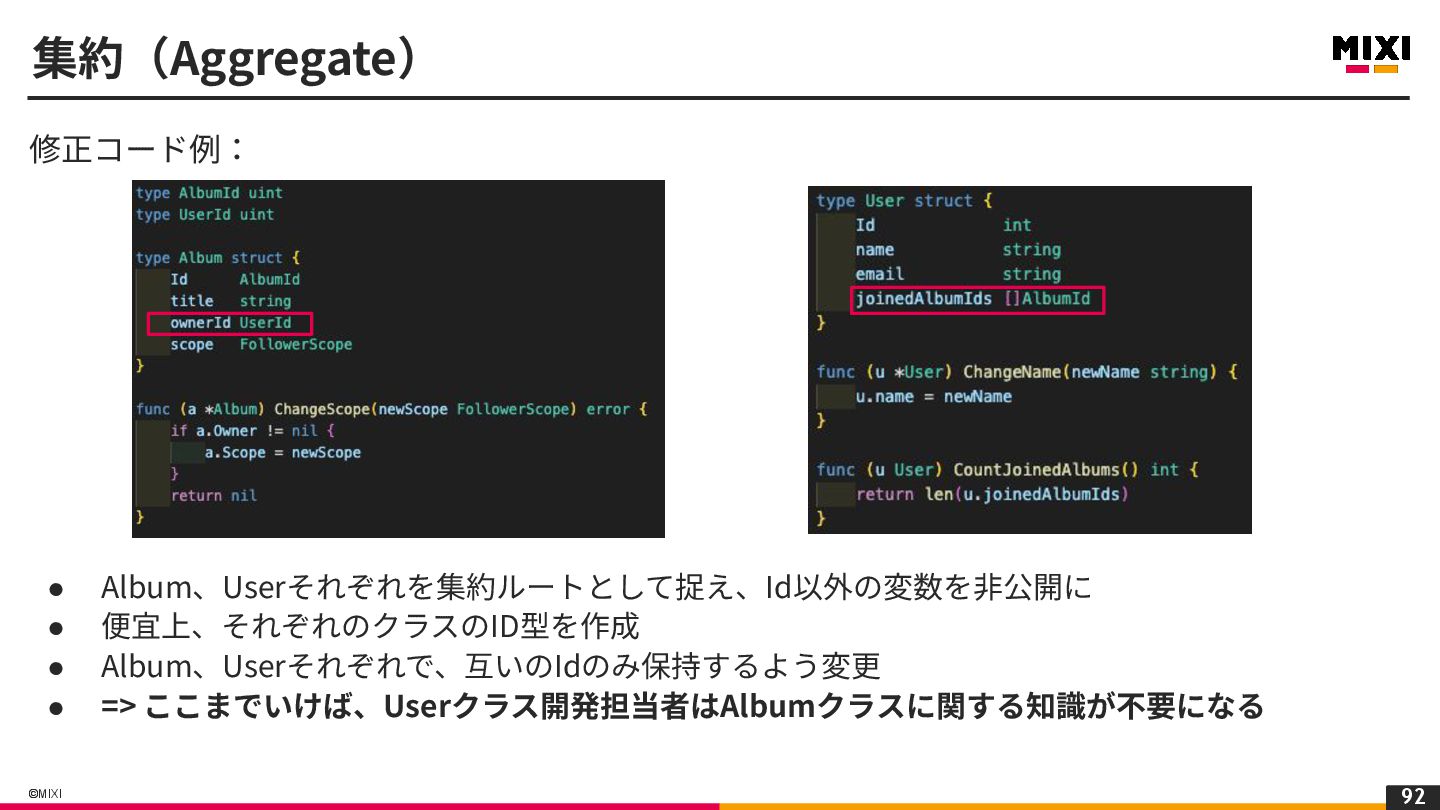Click the ChangeScope function signature line
Image resolution: width=1440 pixels, height=810 pixels.
[392, 410]
